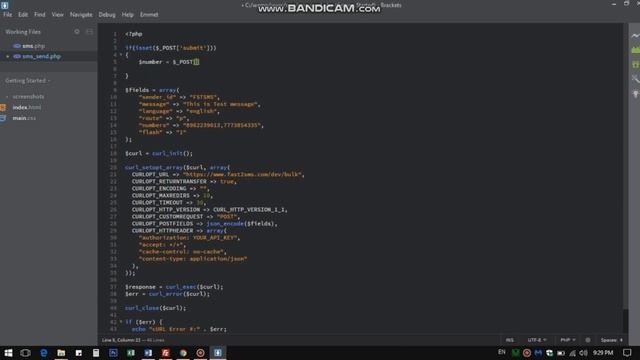640x360 pixels.
Task: Open the Find menu
Action: pos(40,15)
